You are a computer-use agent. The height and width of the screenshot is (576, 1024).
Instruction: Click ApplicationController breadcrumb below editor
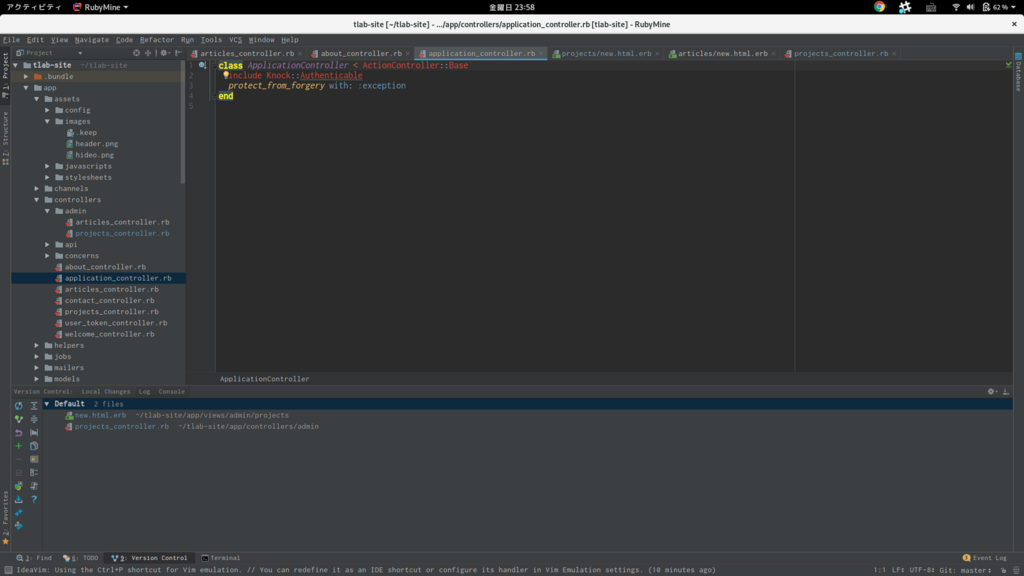[x=264, y=379]
